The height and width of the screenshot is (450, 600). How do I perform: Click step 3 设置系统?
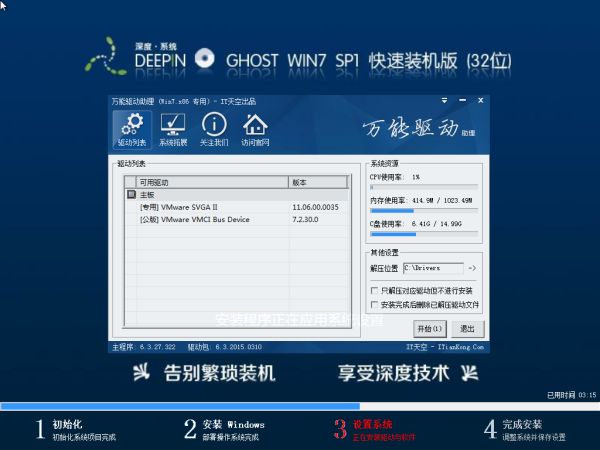point(374,430)
